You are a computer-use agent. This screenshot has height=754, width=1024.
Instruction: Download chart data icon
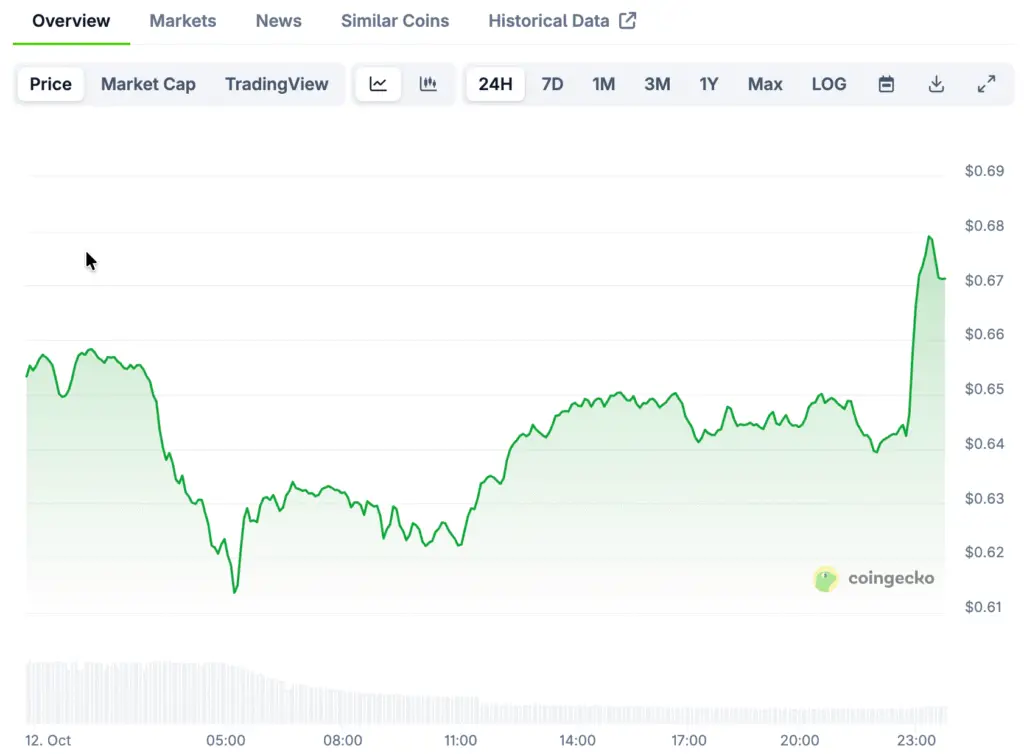tap(936, 84)
